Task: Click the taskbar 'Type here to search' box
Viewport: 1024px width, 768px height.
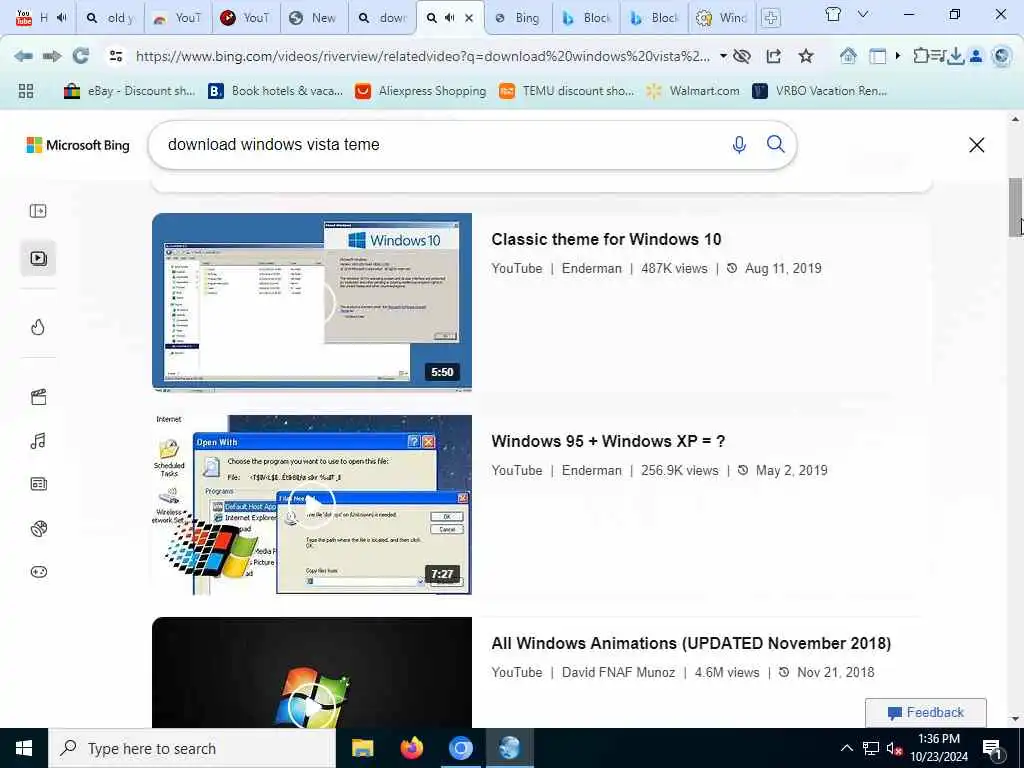Action: (192, 748)
